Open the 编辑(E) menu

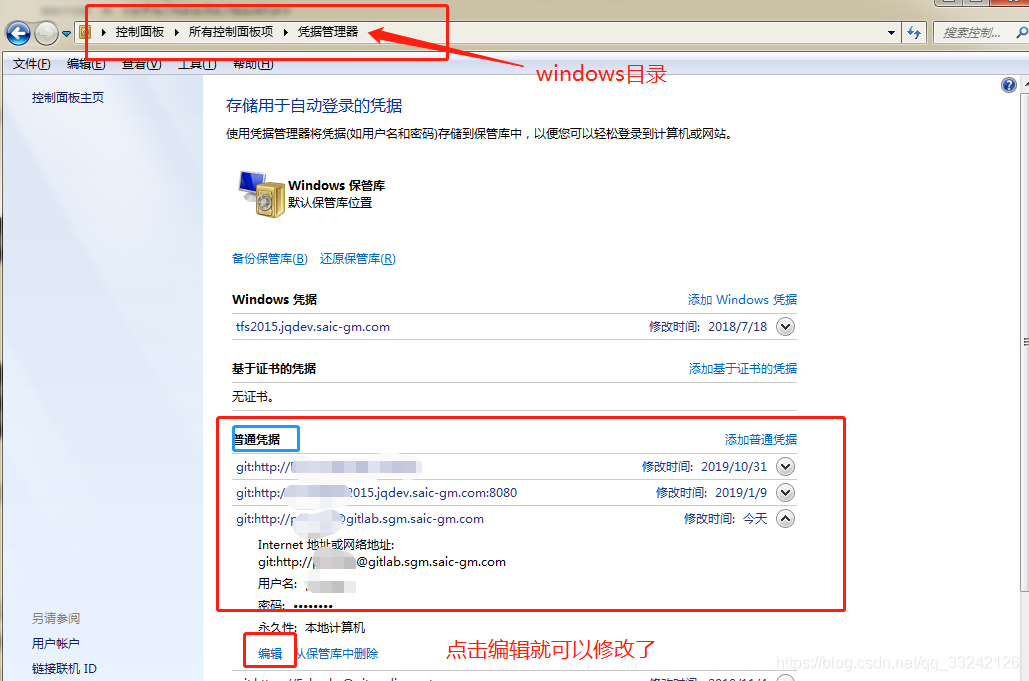86,64
